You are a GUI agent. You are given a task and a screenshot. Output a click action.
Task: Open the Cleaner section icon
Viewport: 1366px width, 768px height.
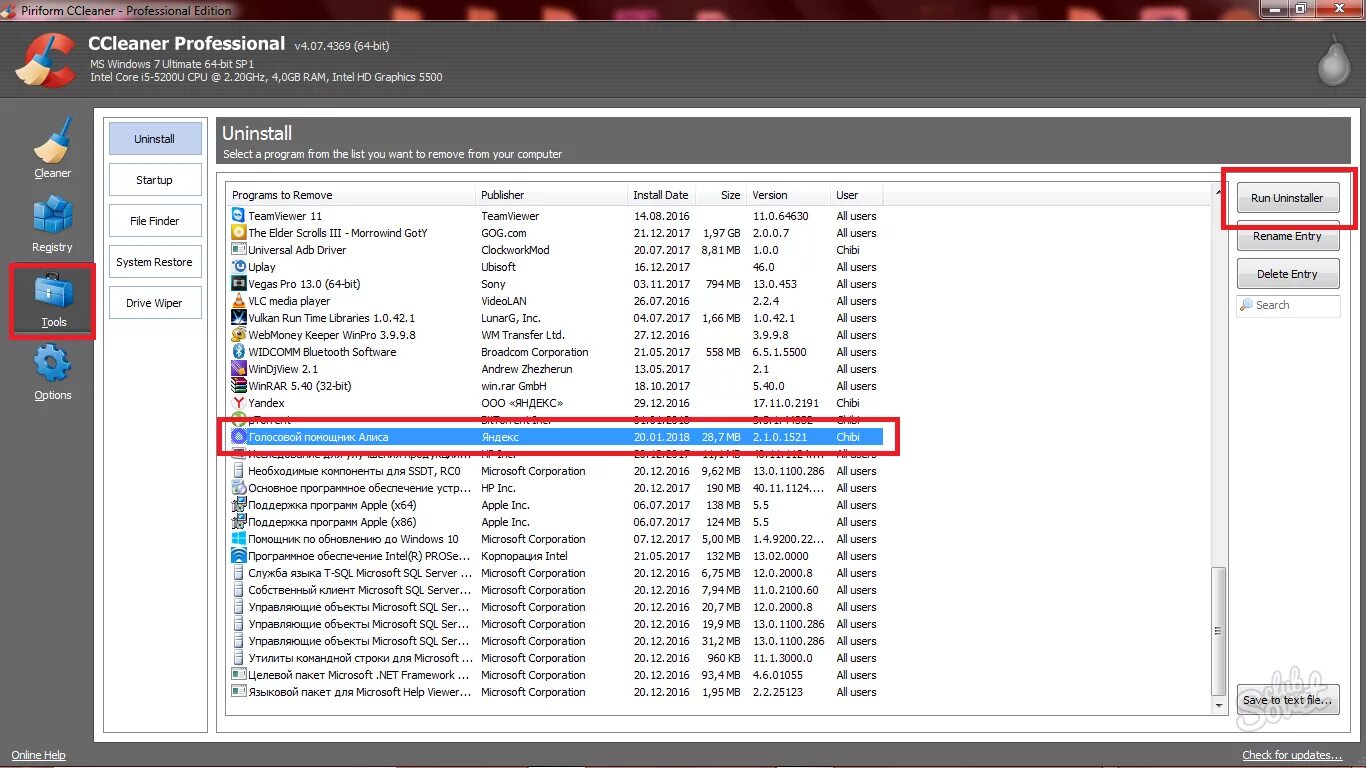(52, 141)
